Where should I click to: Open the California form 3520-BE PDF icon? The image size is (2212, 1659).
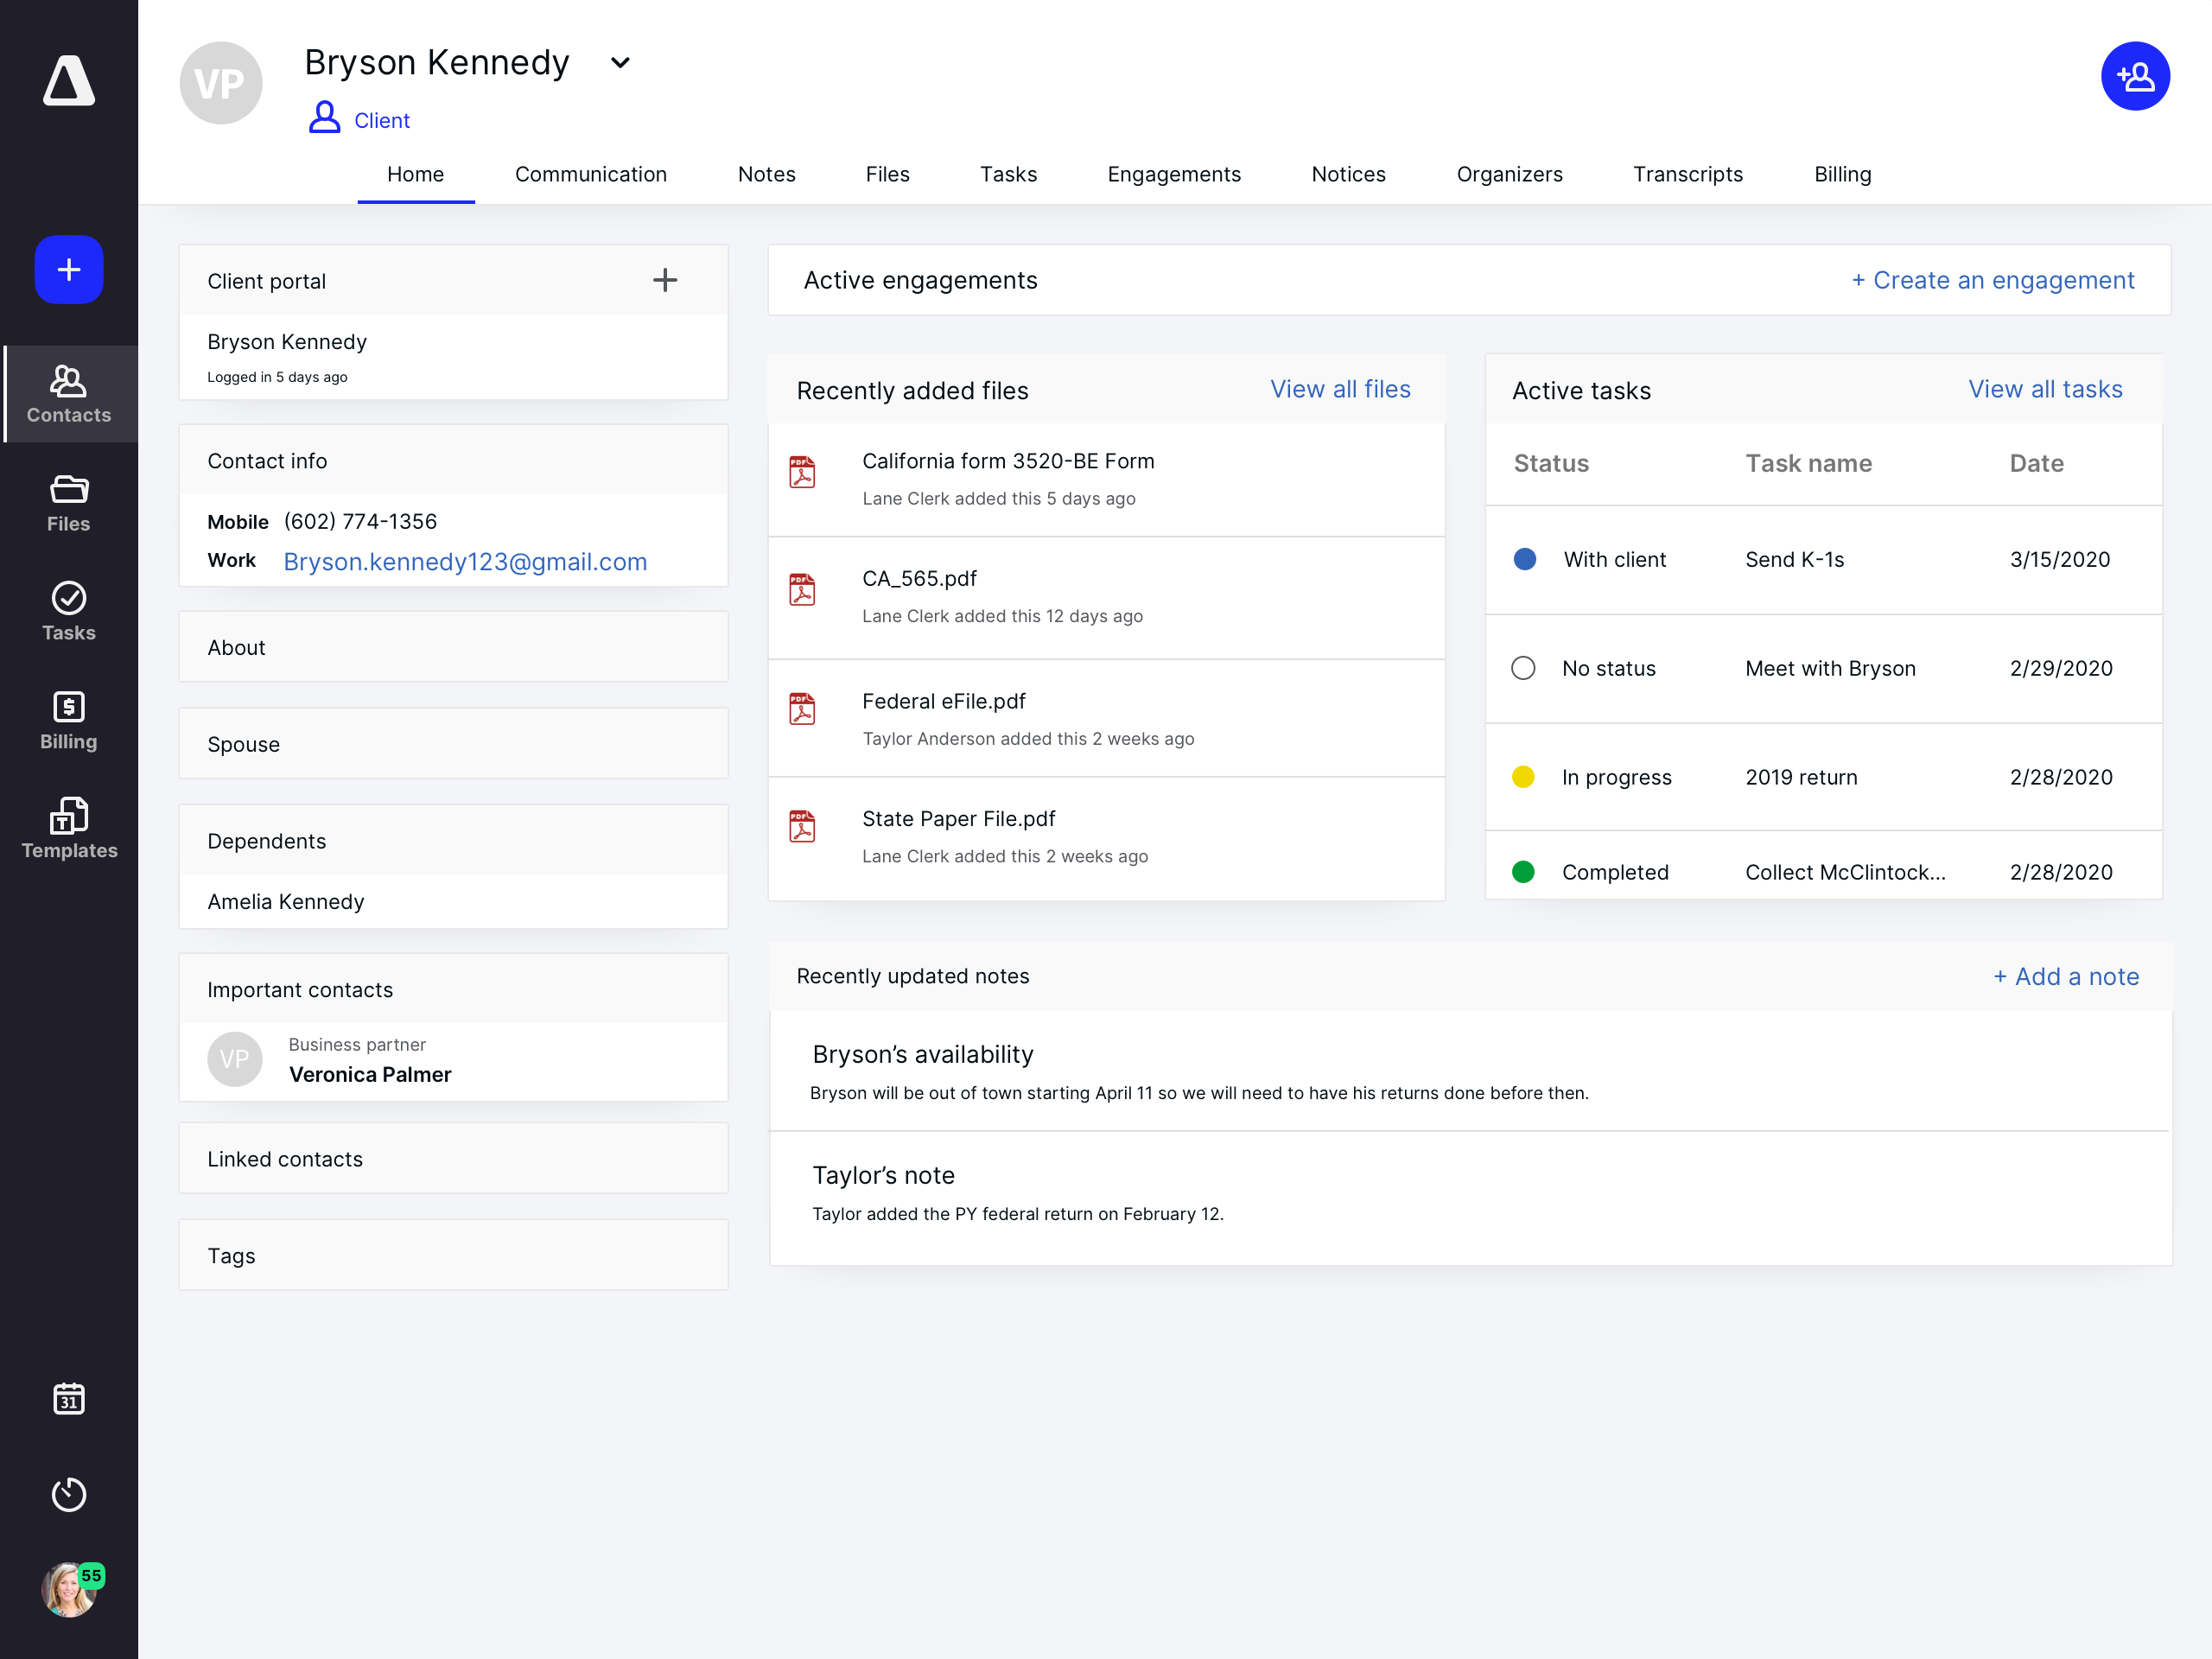tap(802, 472)
